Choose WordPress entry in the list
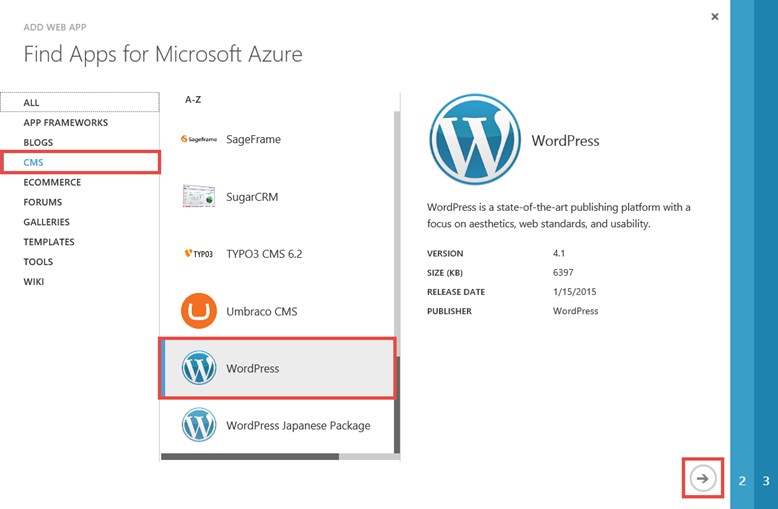Viewport: 778px width, 509px height. 277,368
